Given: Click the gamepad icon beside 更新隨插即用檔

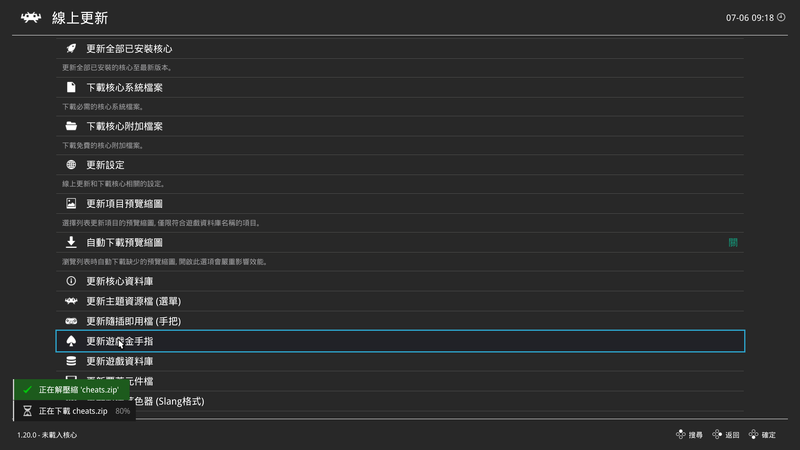Looking at the screenshot, I should pos(71,321).
